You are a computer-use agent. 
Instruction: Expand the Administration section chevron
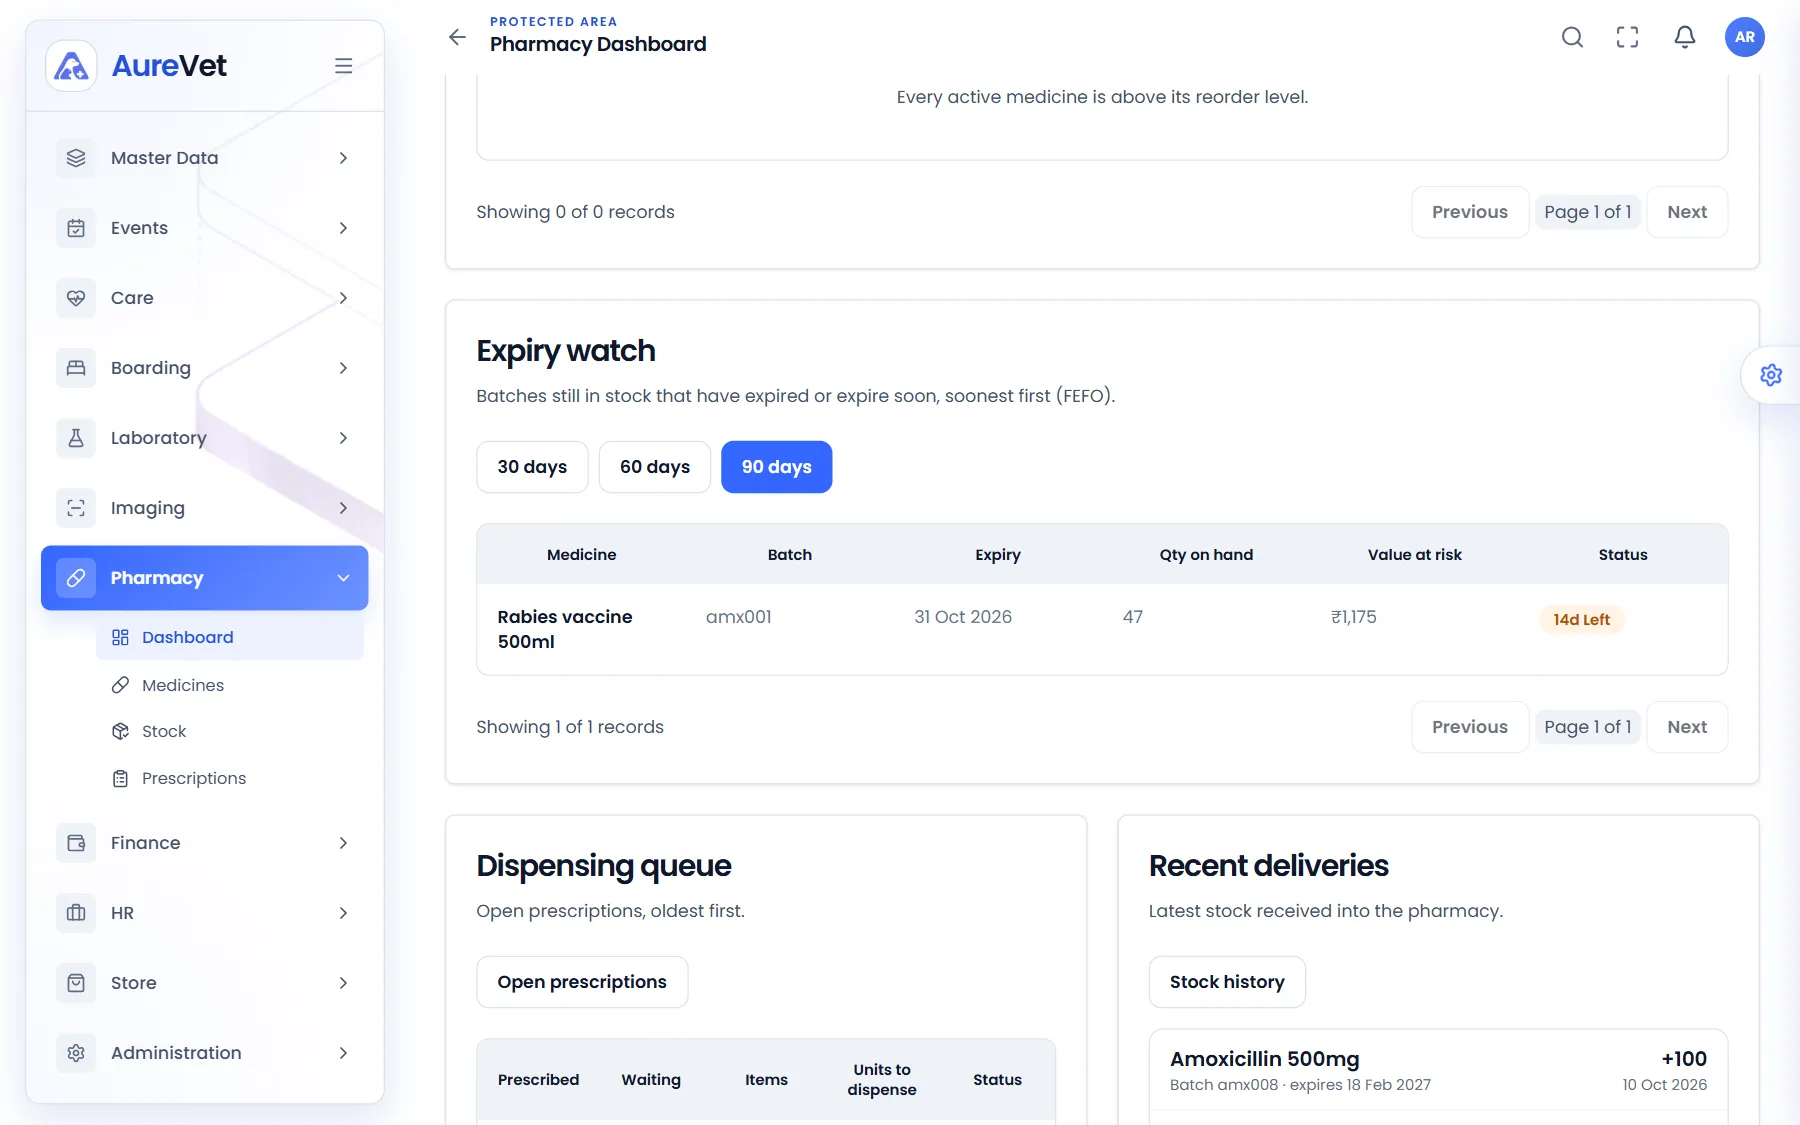343,1053
